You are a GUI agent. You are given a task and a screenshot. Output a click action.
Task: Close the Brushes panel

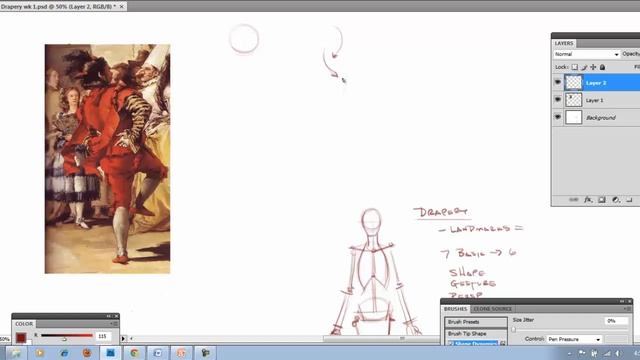point(630,301)
